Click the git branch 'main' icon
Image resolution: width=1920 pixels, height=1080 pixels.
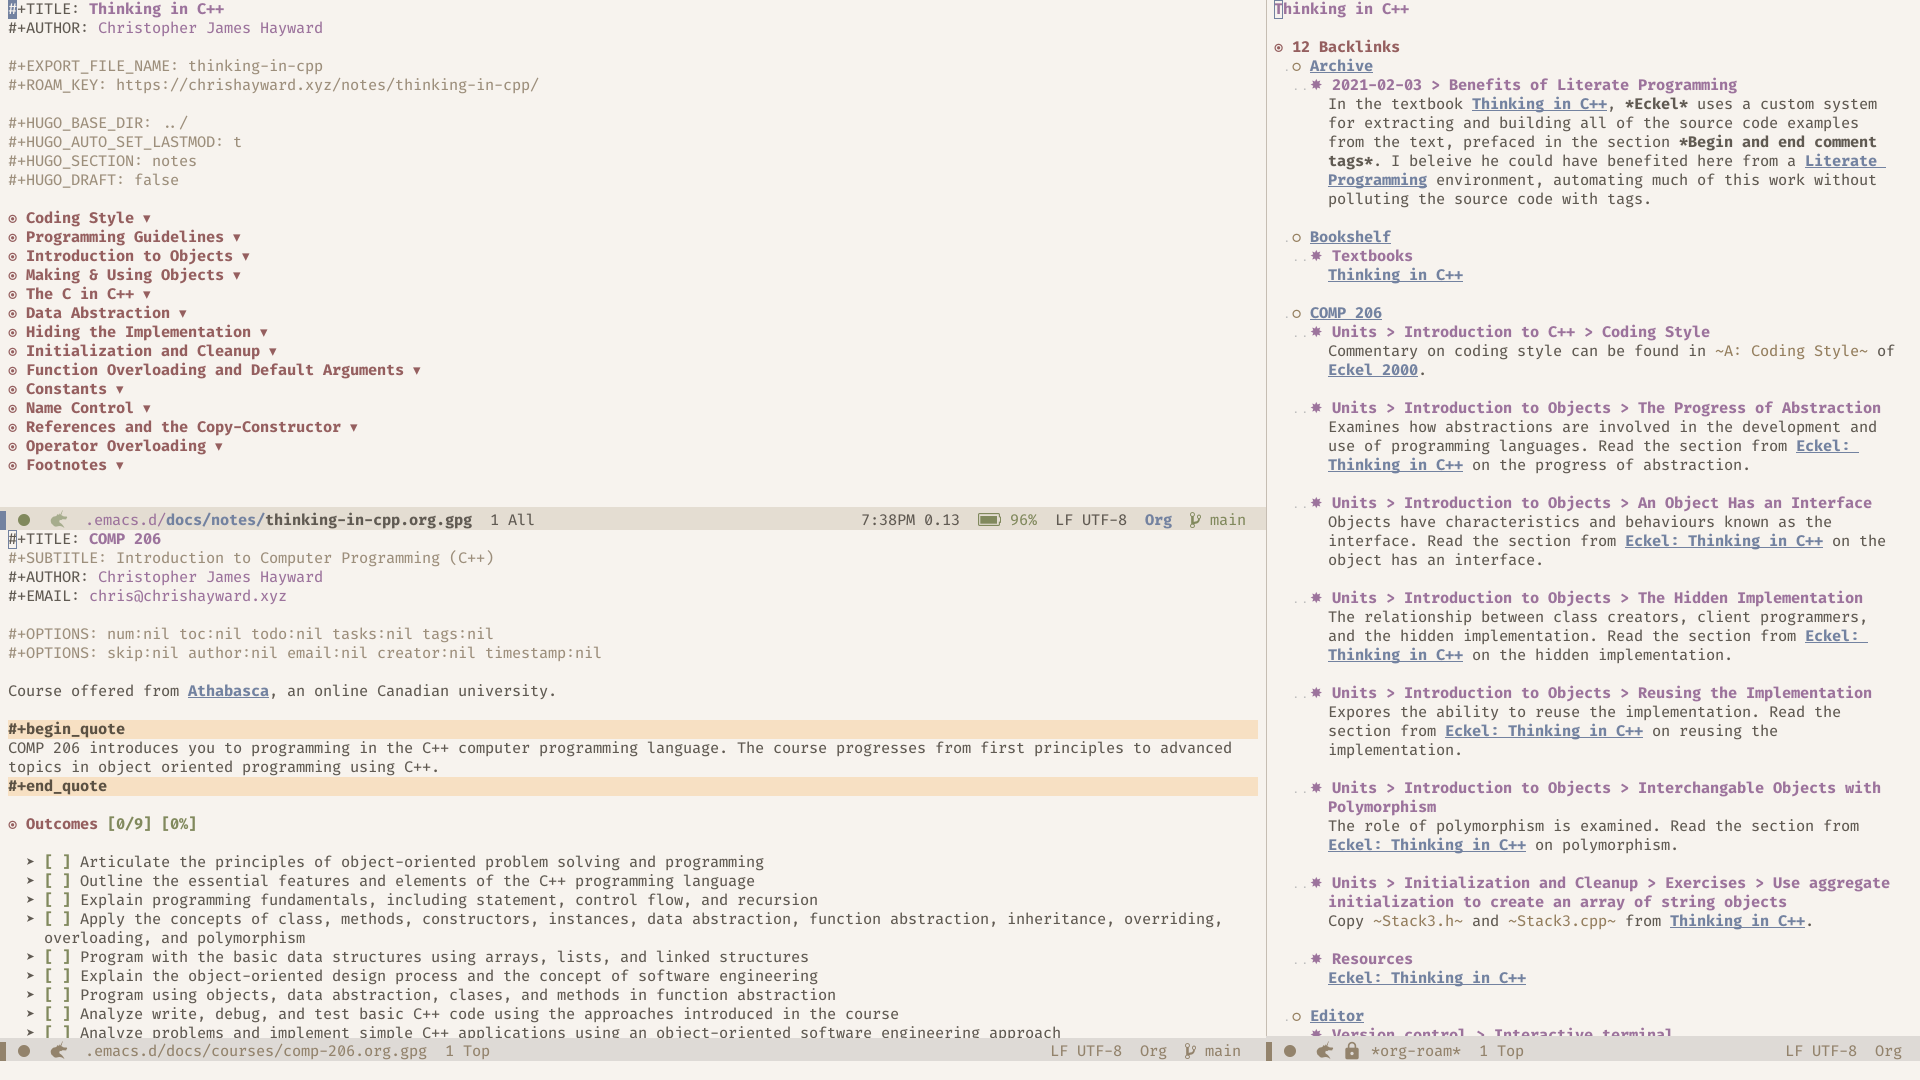point(1196,518)
